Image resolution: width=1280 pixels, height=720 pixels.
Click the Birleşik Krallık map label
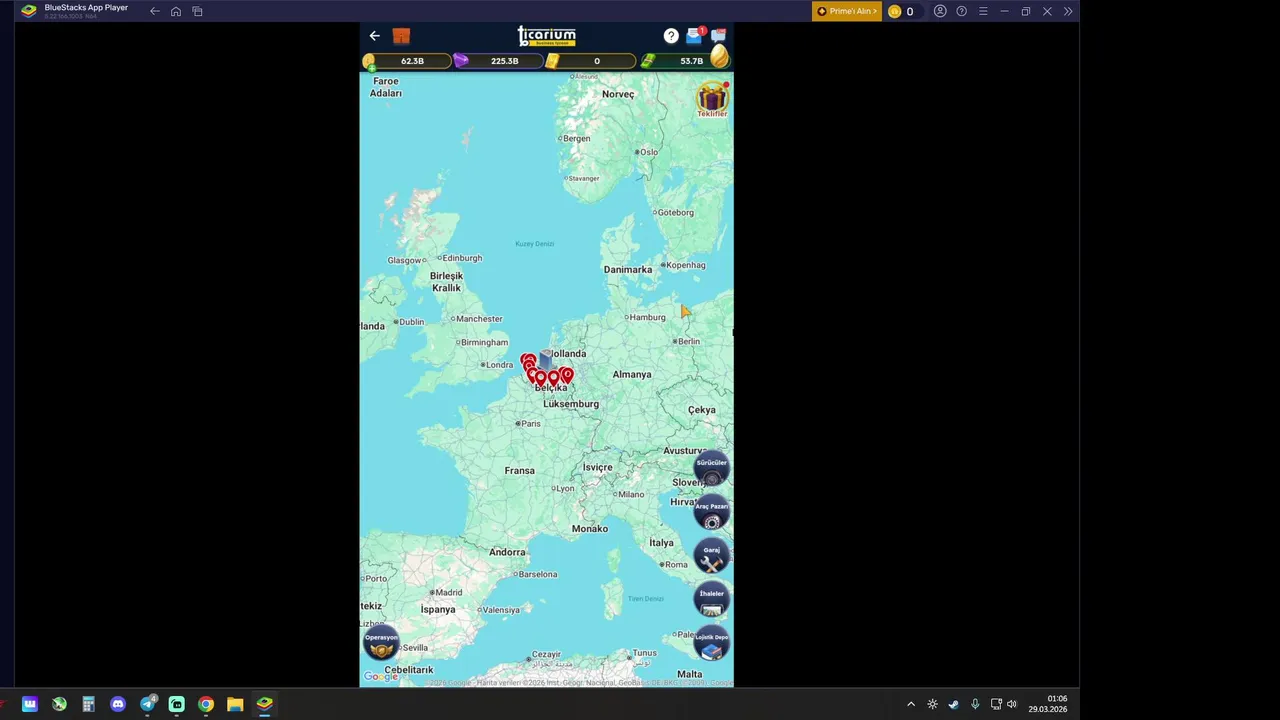446,282
